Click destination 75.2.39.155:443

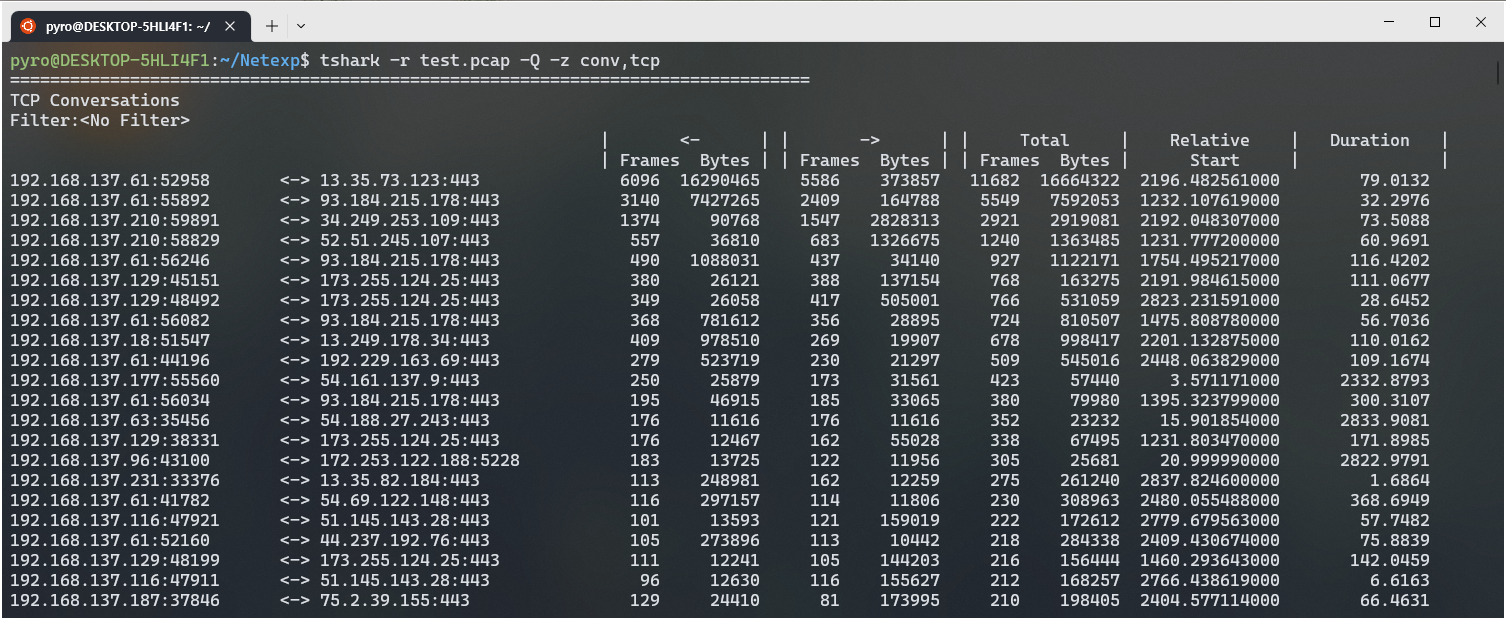click(395, 600)
